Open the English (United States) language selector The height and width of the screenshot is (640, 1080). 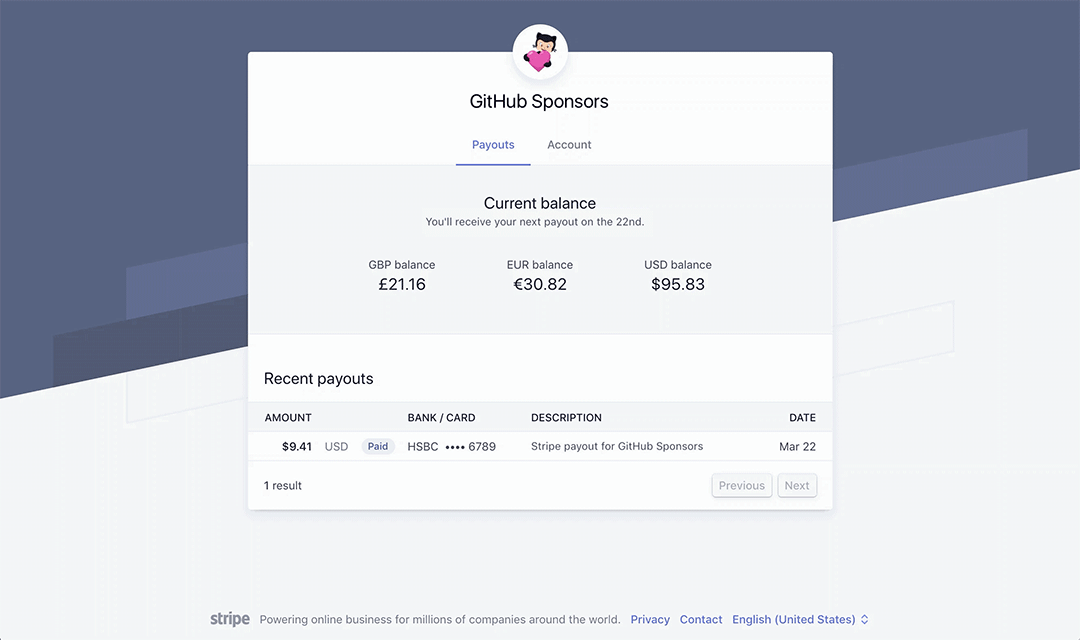point(794,620)
